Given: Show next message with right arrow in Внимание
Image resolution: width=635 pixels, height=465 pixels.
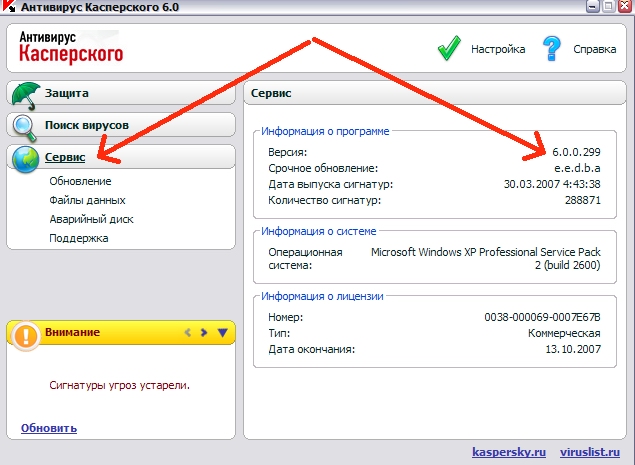Looking at the screenshot, I should click(204, 332).
